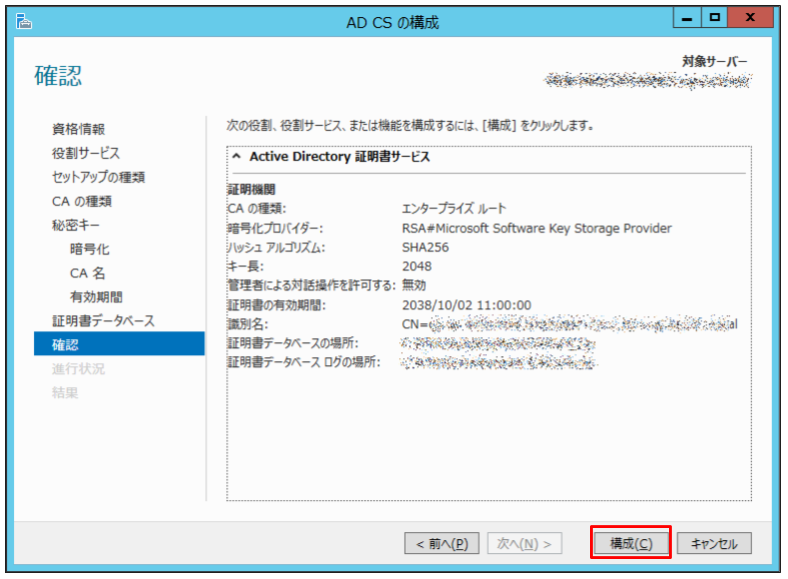Image resolution: width=788 pixels, height=579 pixels.
Task: Click the 証明機関 heading
Action: pos(252,189)
